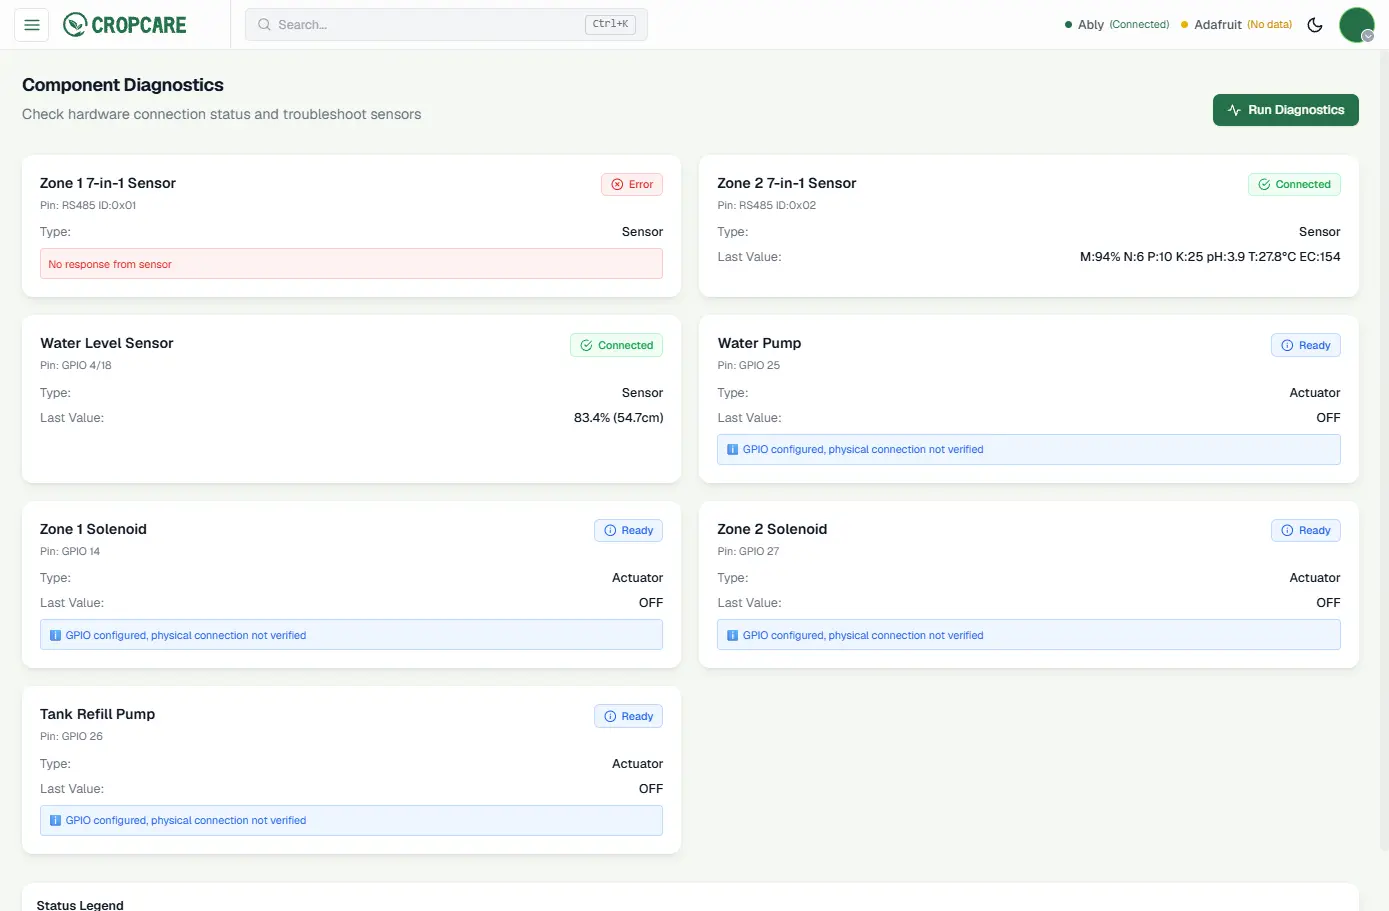Screen dimensions: 1389x911
Task: Click the Error X icon on Zone 1 sensor
Action: 617,184
